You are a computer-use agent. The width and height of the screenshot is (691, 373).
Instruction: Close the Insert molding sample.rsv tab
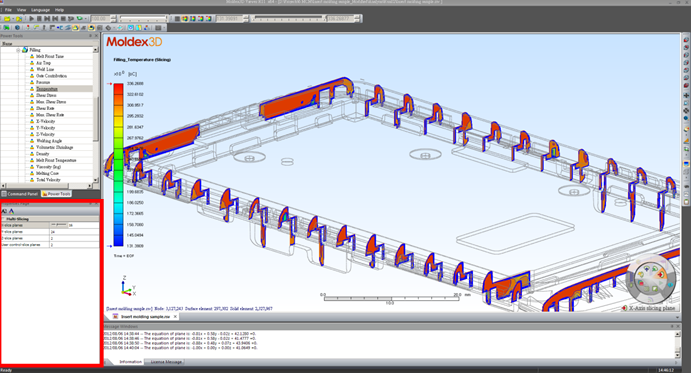click(x=175, y=317)
